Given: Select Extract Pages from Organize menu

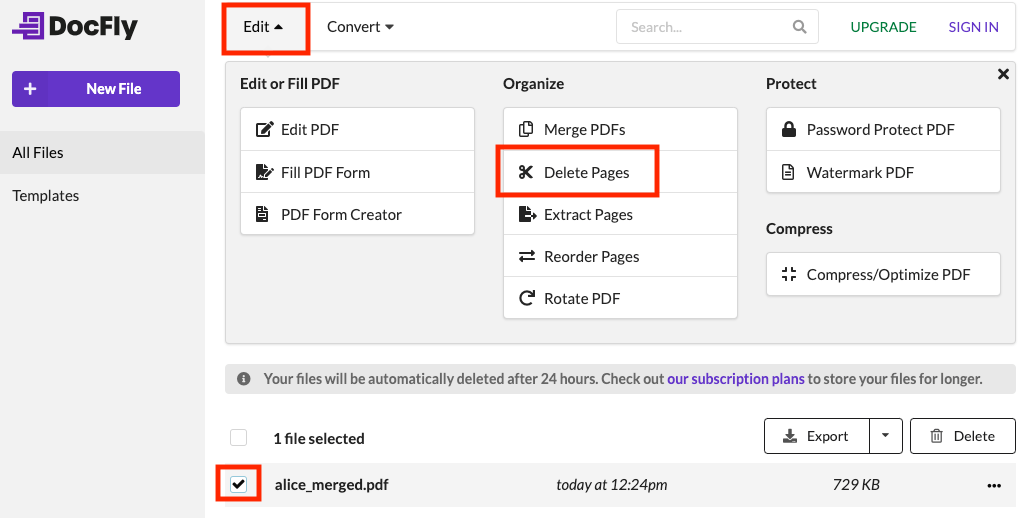Looking at the screenshot, I should (588, 215).
